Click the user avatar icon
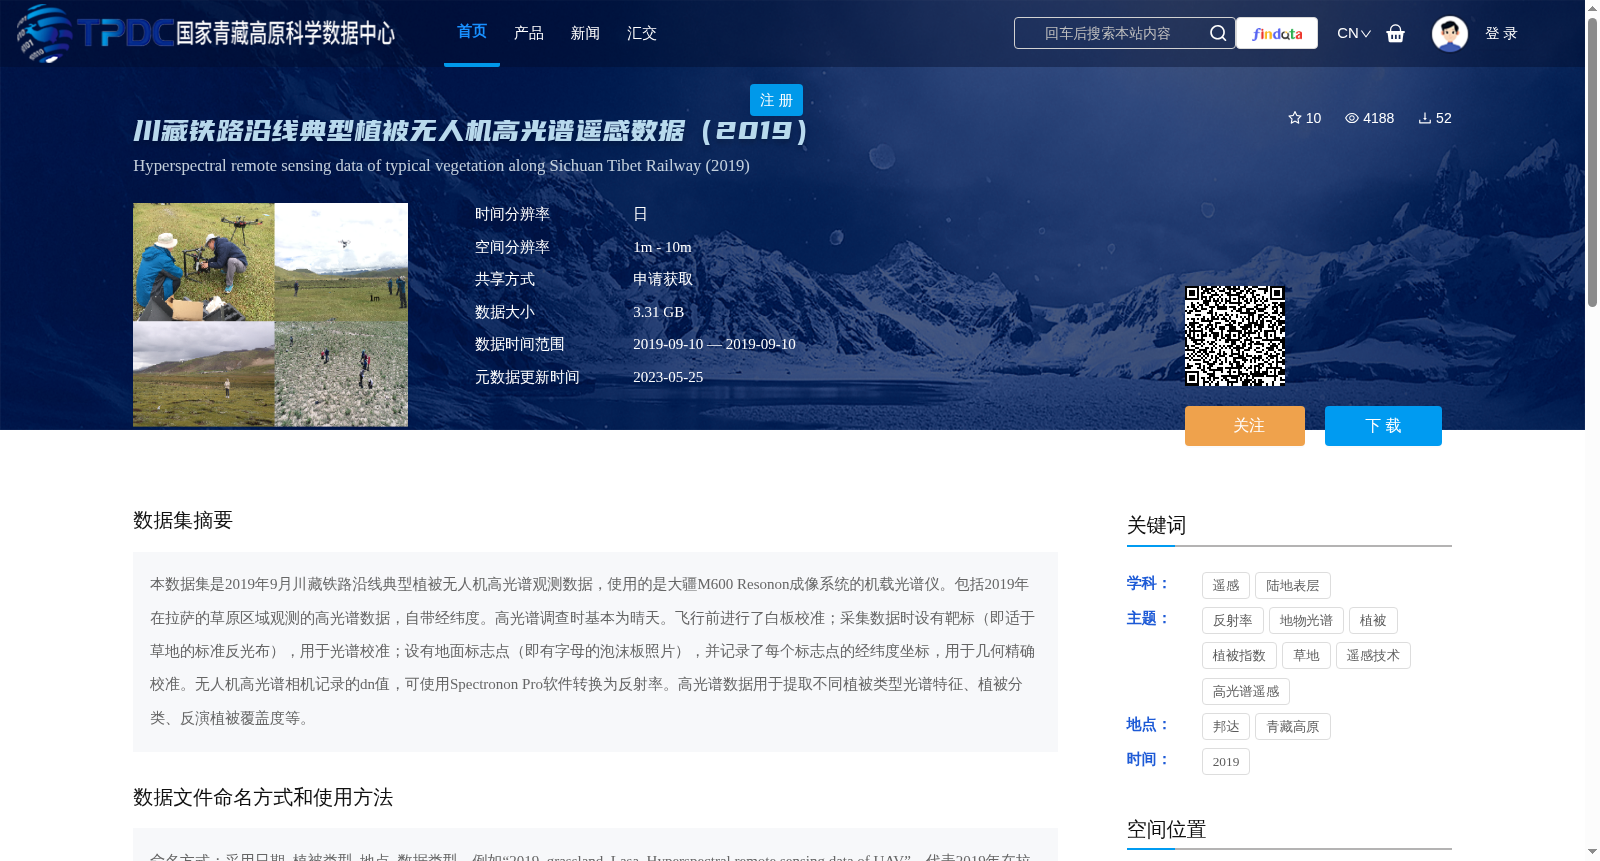This screenshot has height=861, width=1600. [1449, 33]
